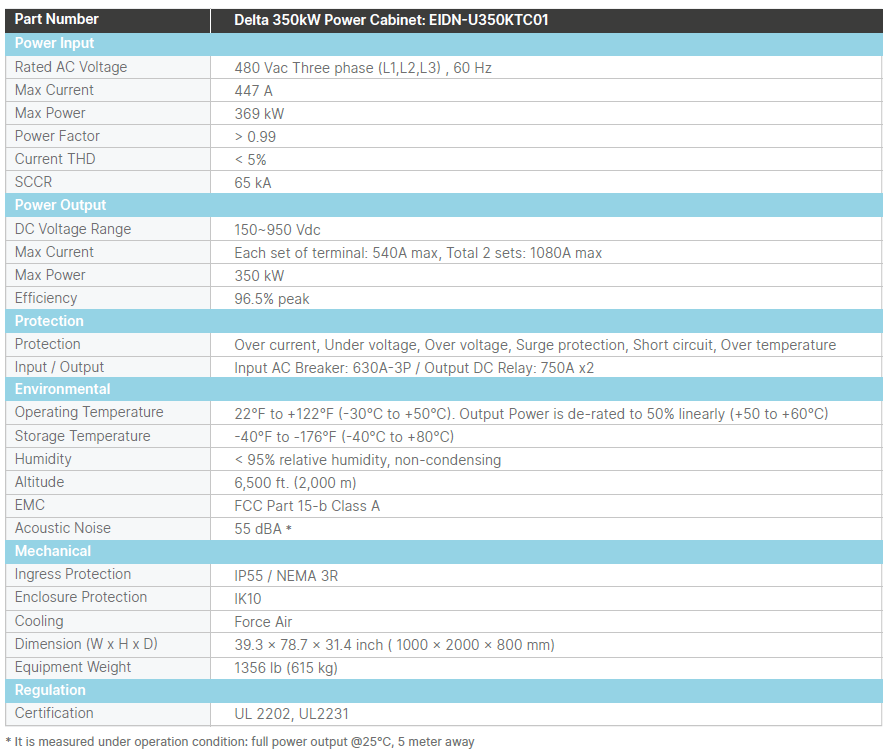Select the "> 0.99" power factor value
Image resolution: width=887 pixels, height=755 pixels.
(255, 137)
